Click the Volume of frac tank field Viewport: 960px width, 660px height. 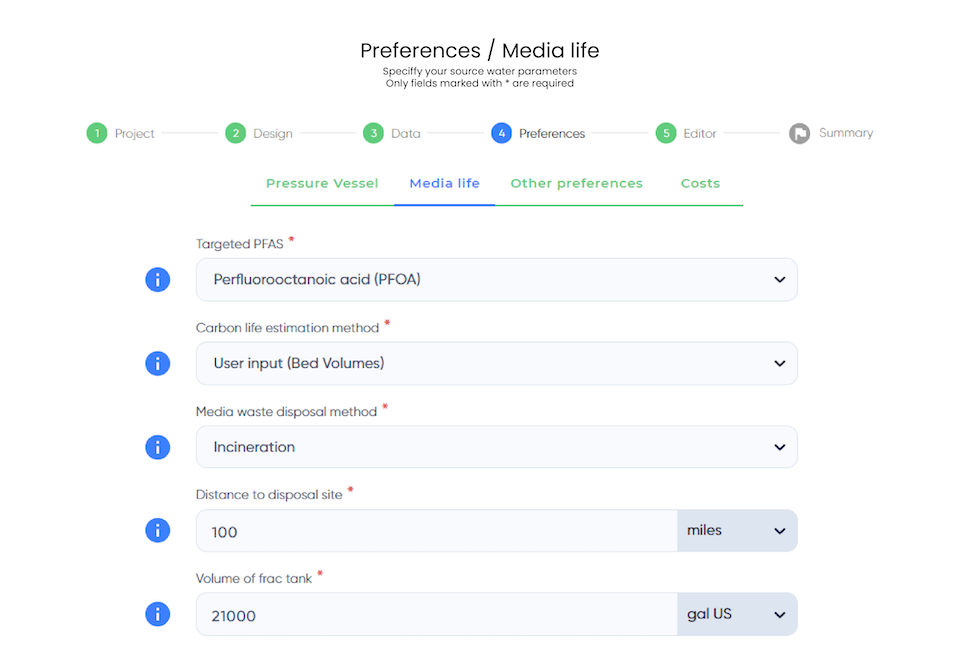click(x=437, y=614)
